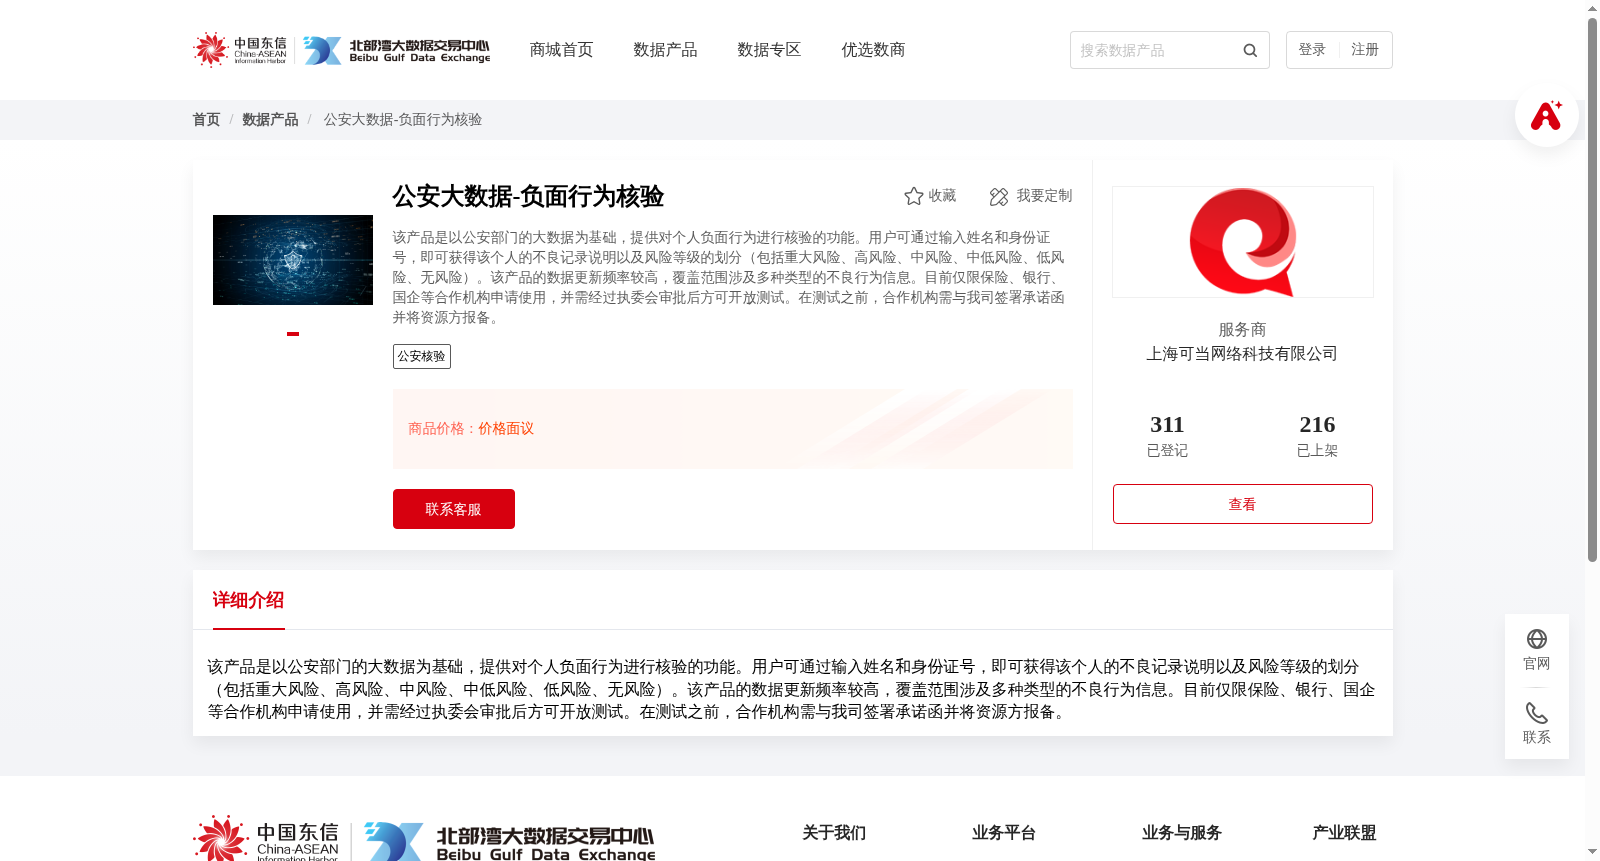1600x861 pixels.
Task: Click the red provider logo image
Action: click(1243, 242)
